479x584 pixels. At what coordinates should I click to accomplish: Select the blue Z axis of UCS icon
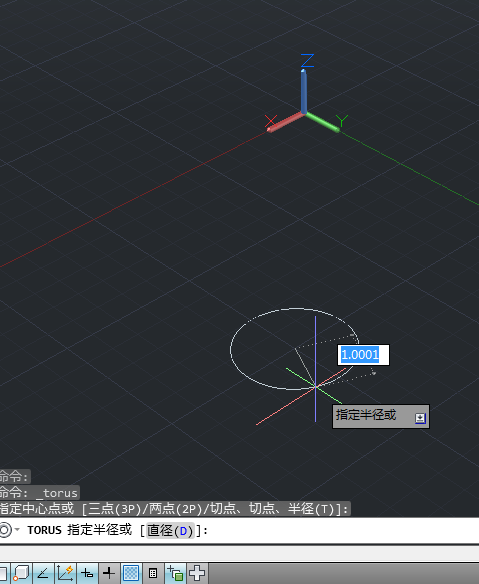pos(304,91)
